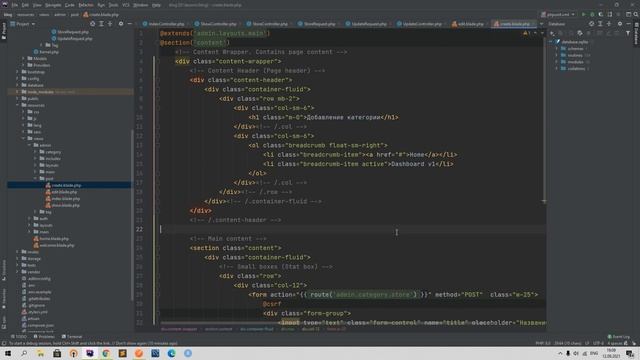Click the Windows Start button
Viewport: 640px width, 360px height.
tap(8, 353)
